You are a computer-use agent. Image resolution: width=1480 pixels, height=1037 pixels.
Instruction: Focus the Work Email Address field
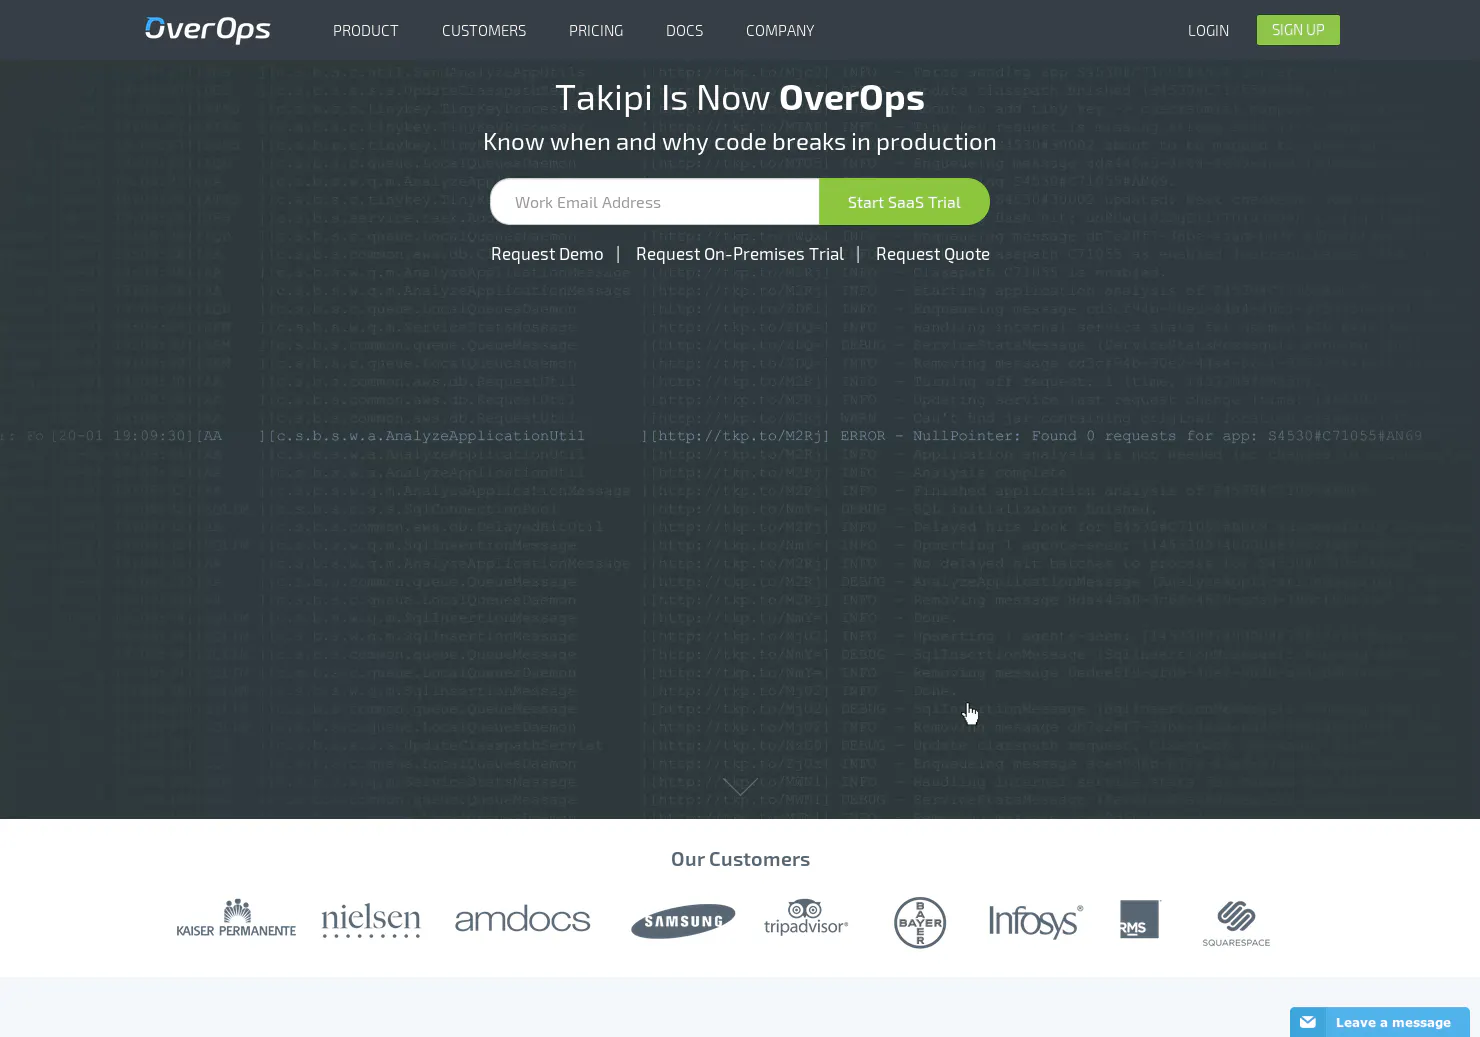click(655, 202)
